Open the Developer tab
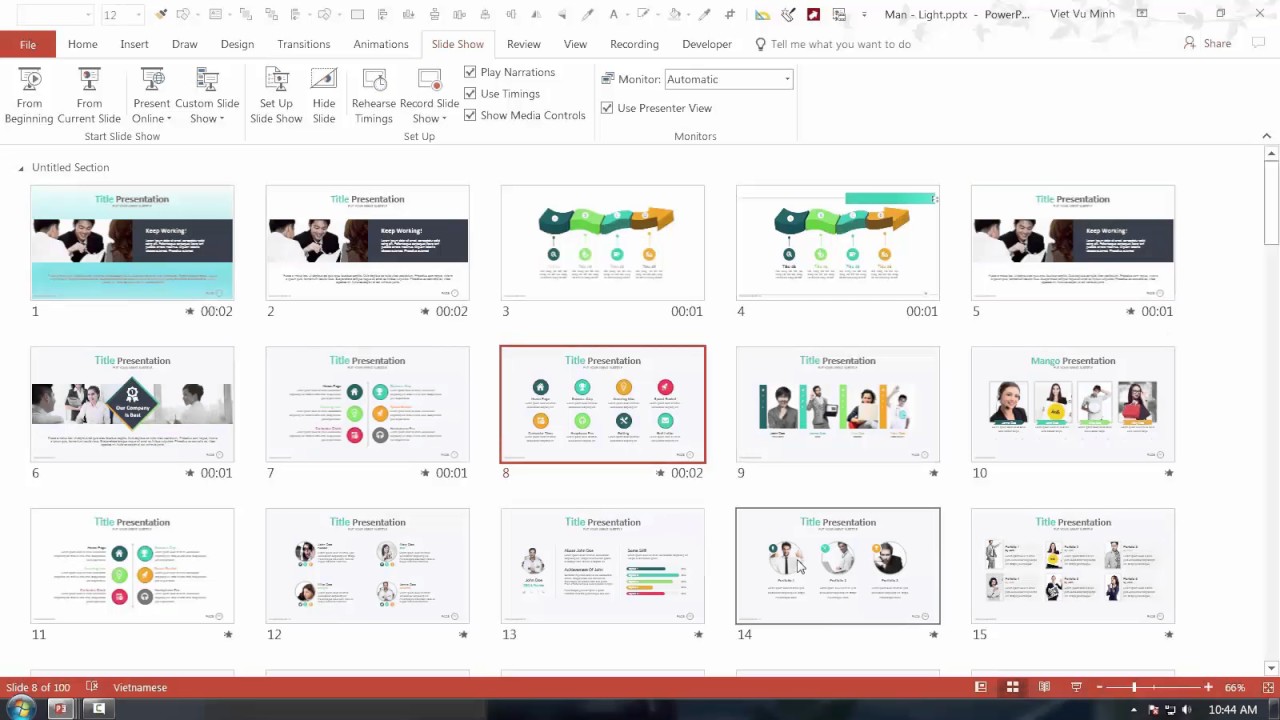Viewport: 1280px width, 720px height. coord(707,44)
